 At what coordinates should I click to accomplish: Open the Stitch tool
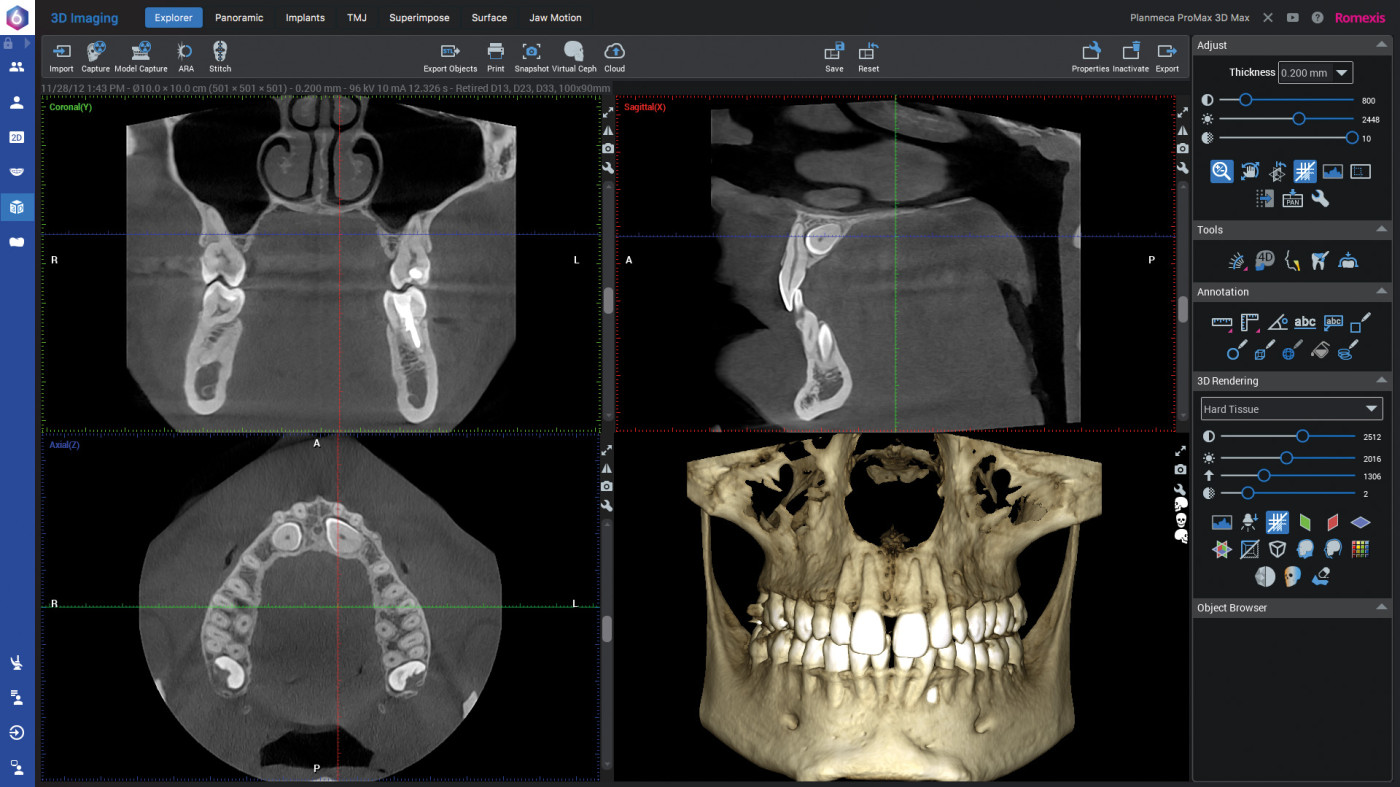coord(220,56)
